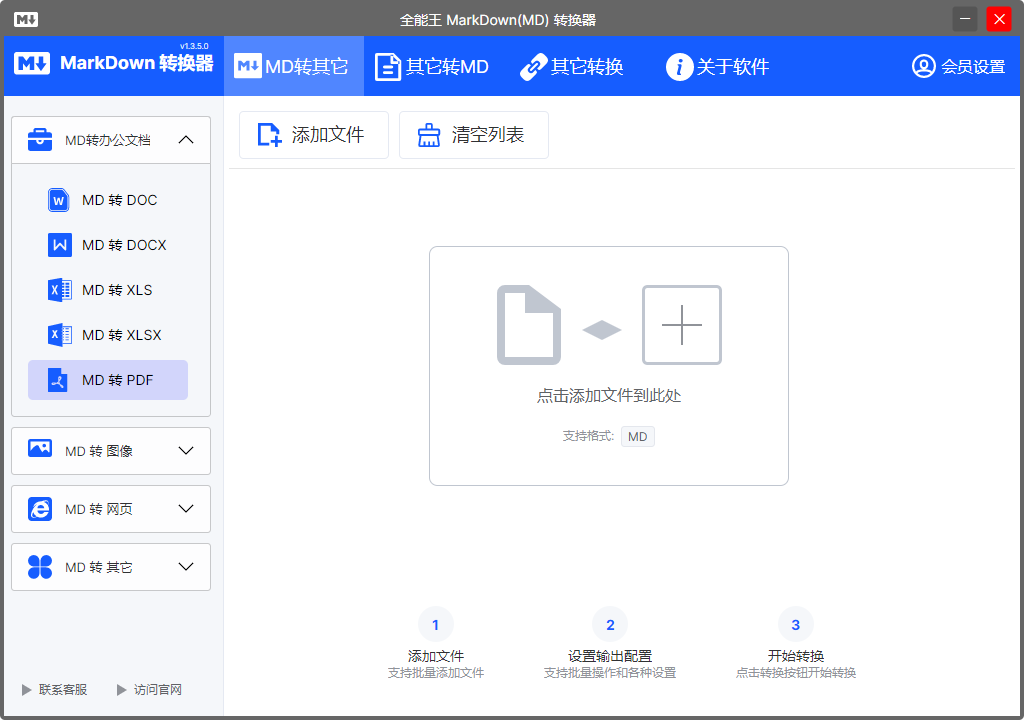1024x720 pixels.
Task: Open the 联系客服 link
Action: point(55,690)
